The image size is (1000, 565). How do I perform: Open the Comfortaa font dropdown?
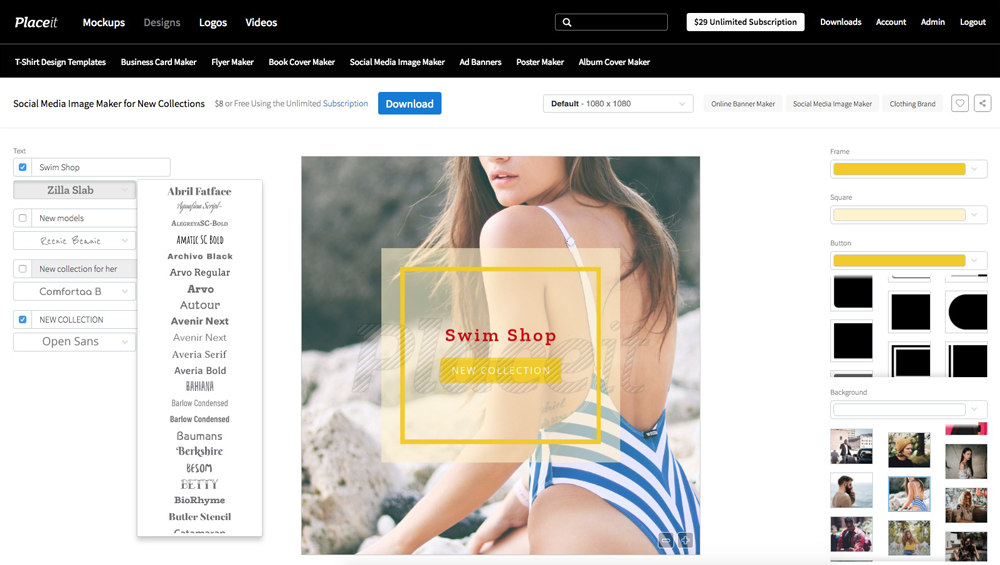pos(75,291)
